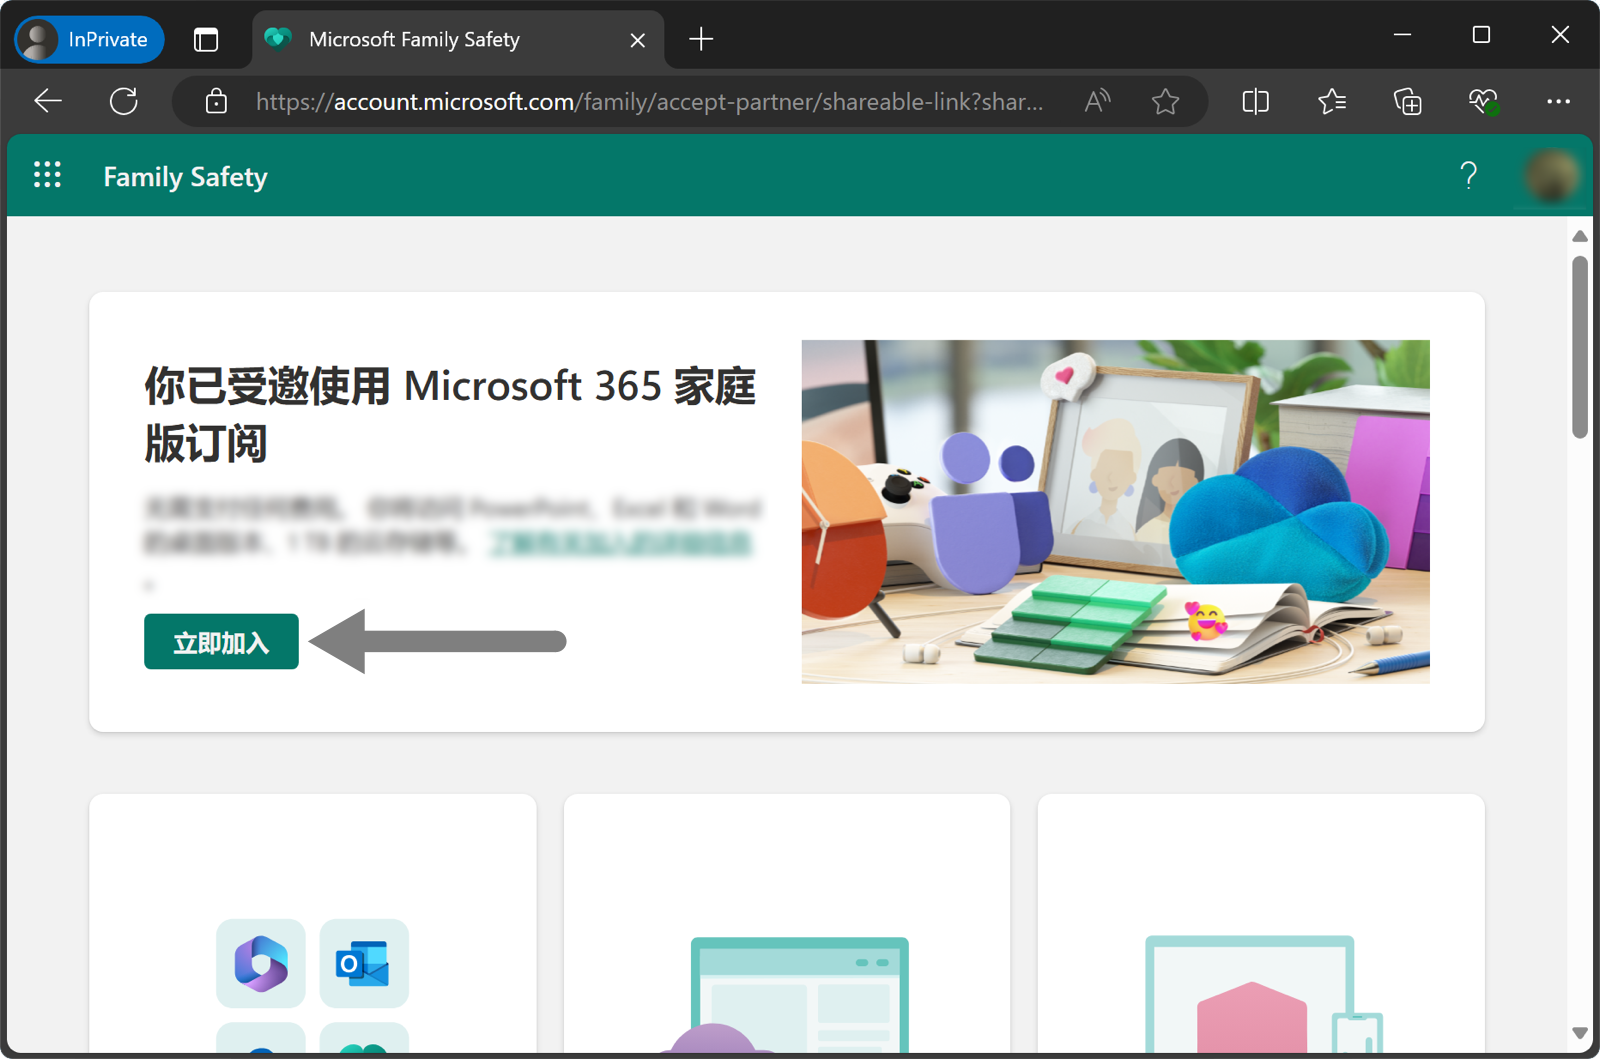Click the 立即加入 join button
1600x1059 pixels.
pyautogui.click(x=221, y=641)
